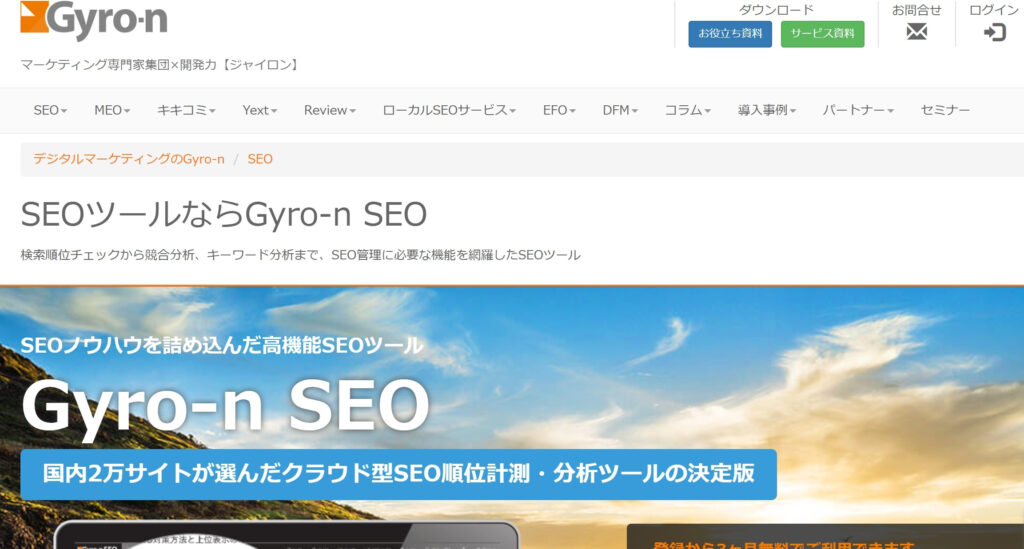Image resolution: width=1024 pixels, height=549 pixels.
Task: Expand the MEO dropdown menu
Action: (x=112, y=110)
